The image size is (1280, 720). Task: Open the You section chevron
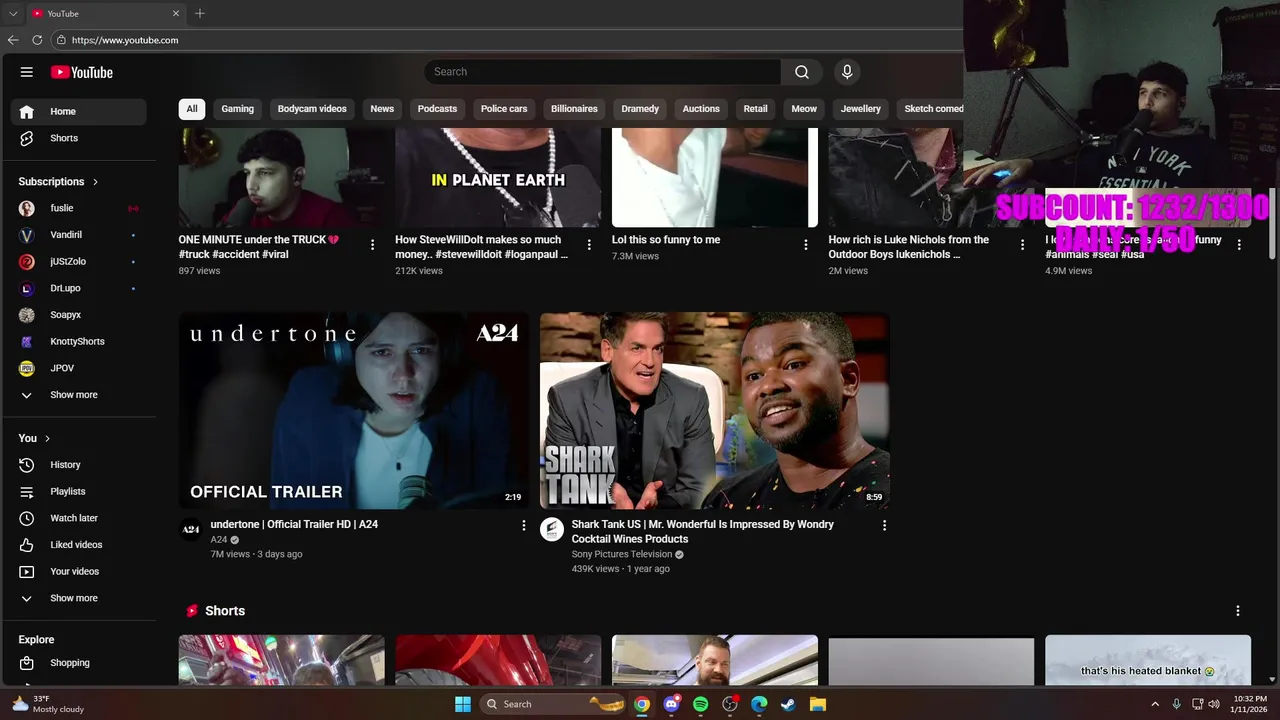47,438
